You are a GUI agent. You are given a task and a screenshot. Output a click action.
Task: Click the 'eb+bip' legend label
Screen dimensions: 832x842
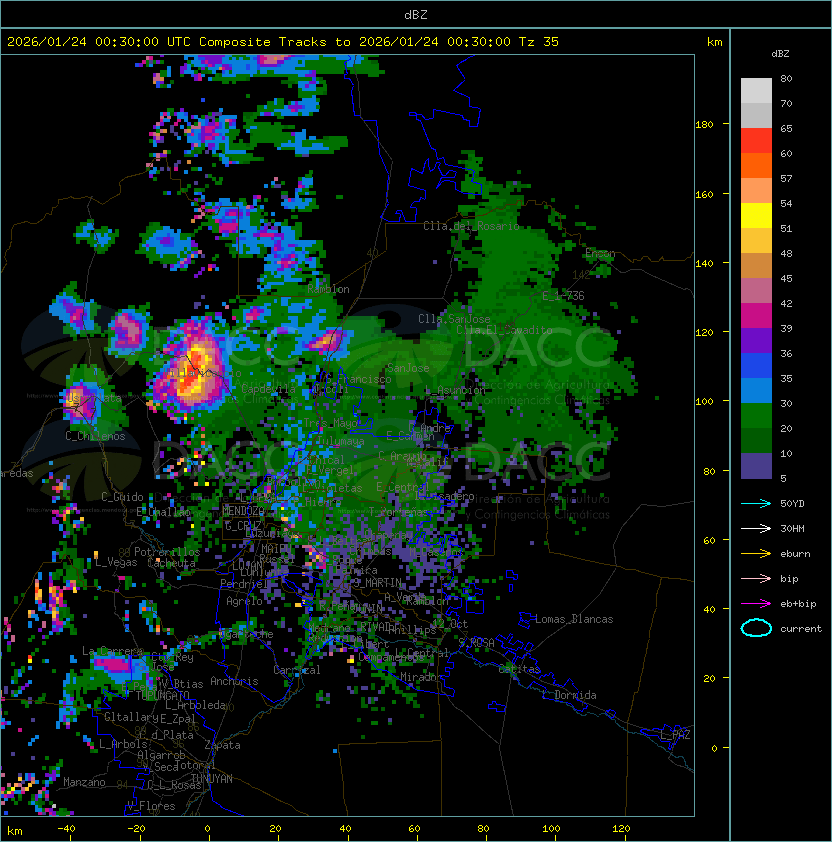(x=798, y=604)
